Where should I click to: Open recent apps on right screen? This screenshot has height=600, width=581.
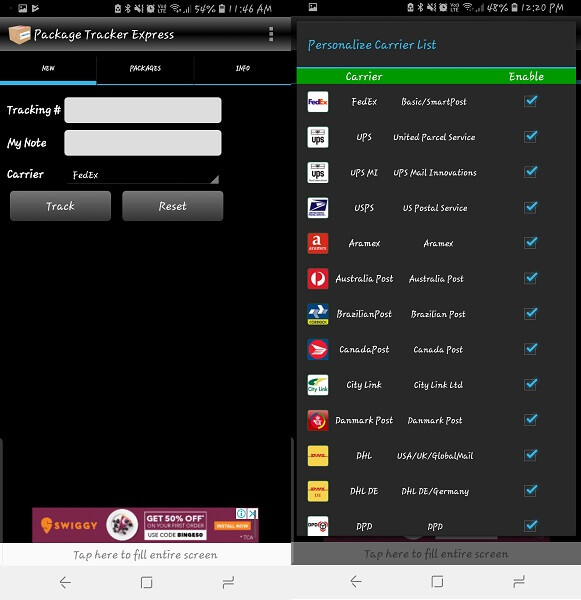click(x=519, y=581)
